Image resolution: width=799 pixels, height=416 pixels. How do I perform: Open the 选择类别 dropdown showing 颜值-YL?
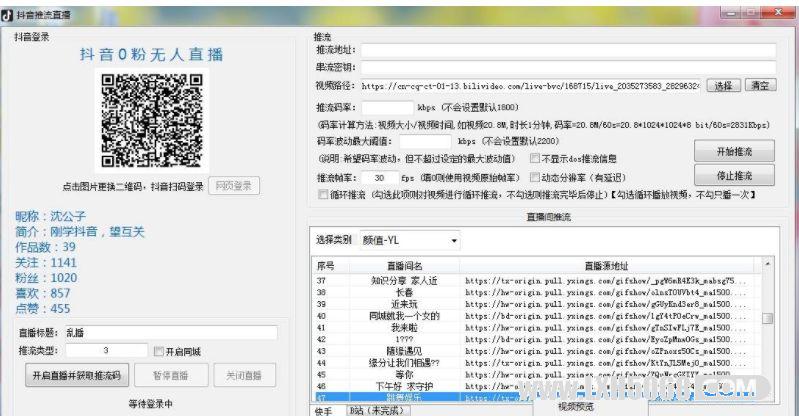click(x=410, y=240)
